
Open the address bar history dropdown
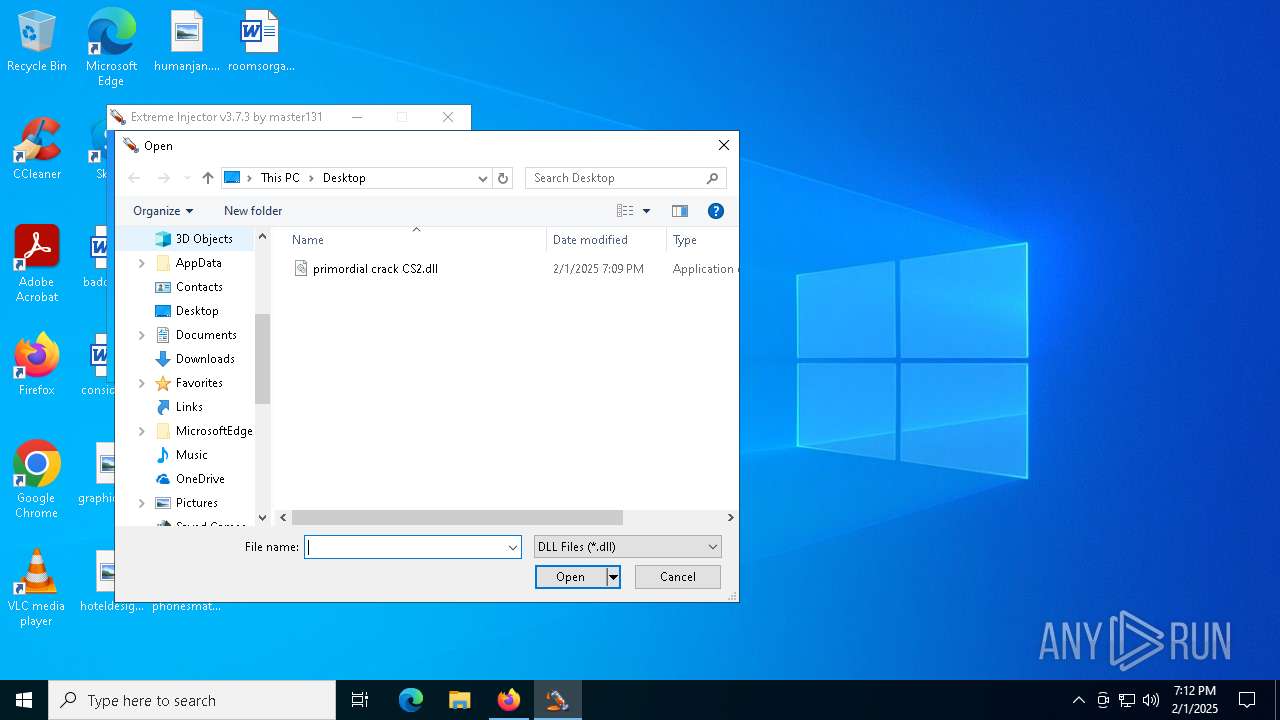483,178
